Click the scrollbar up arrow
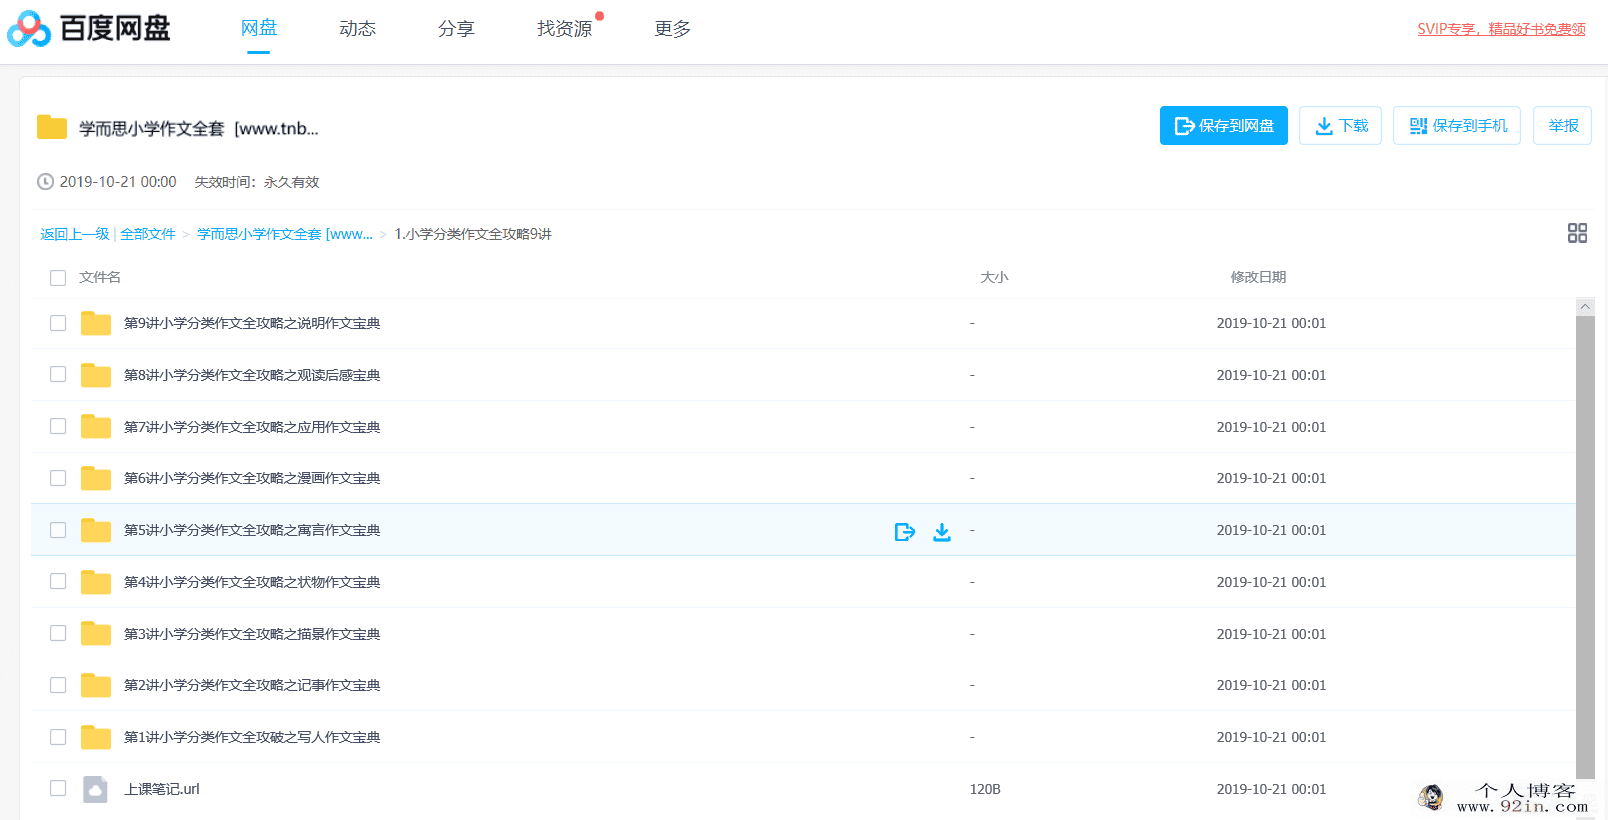 pyautogui.click(x=1585, y=307)
